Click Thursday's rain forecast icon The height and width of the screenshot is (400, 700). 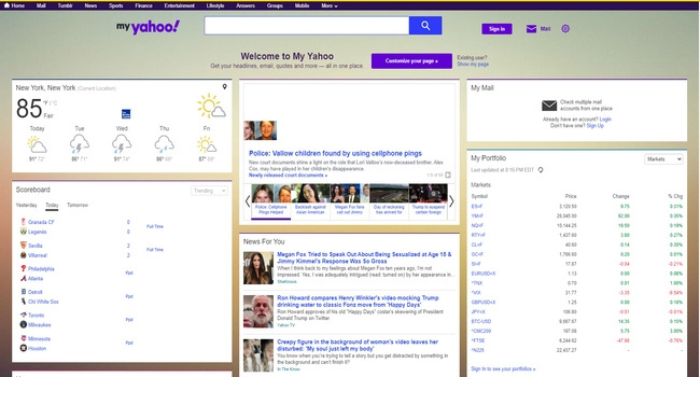pyautogui.click(x=164, y=144)
